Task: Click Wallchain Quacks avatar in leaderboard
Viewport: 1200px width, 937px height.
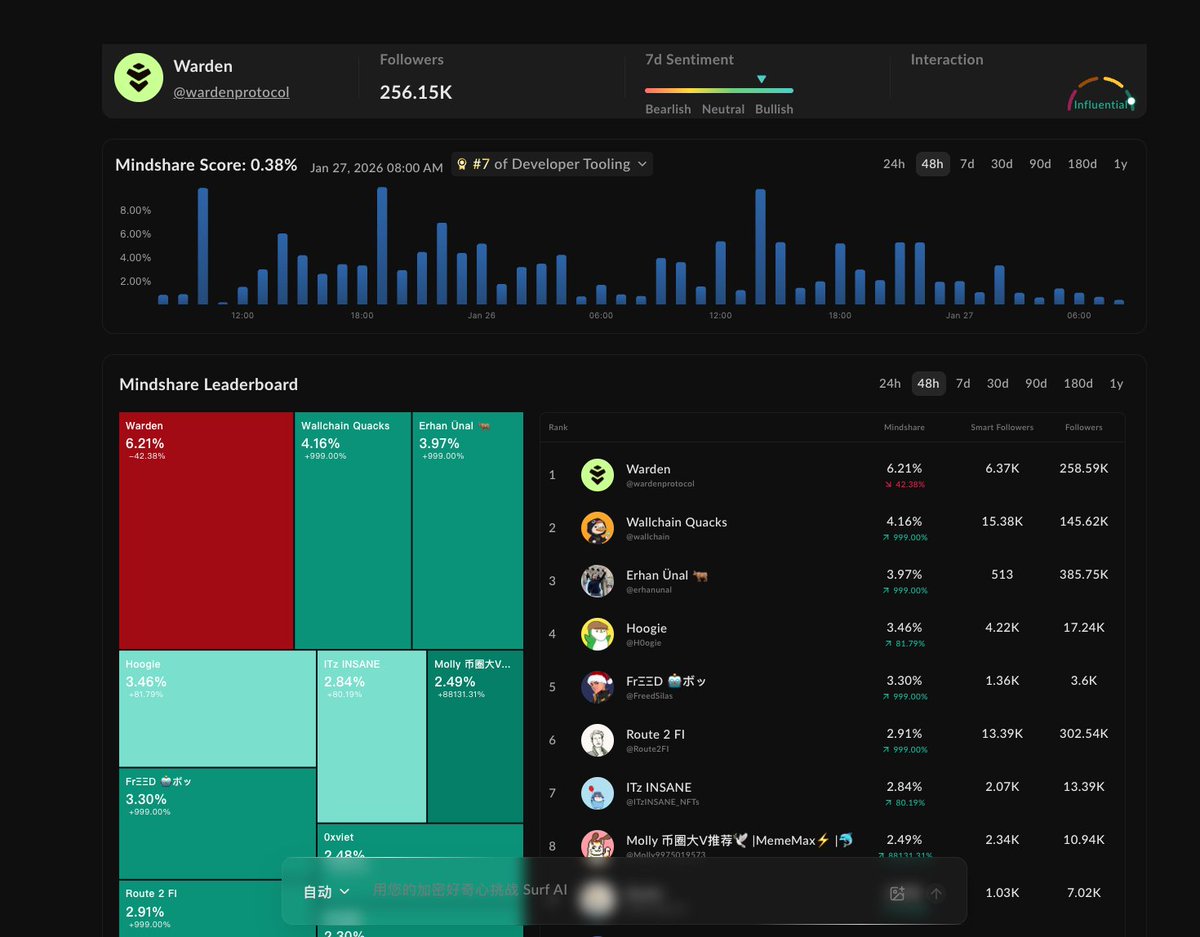Action: pos(597,528)
